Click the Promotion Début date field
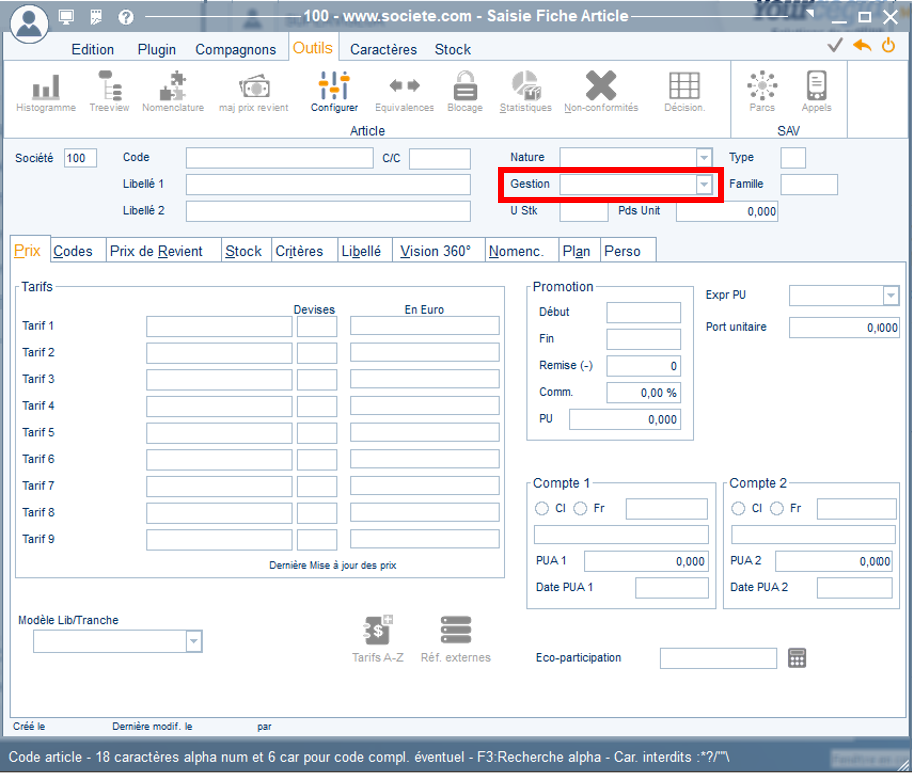The width and height of the screenshot is (912, 773). click(643, 312)
